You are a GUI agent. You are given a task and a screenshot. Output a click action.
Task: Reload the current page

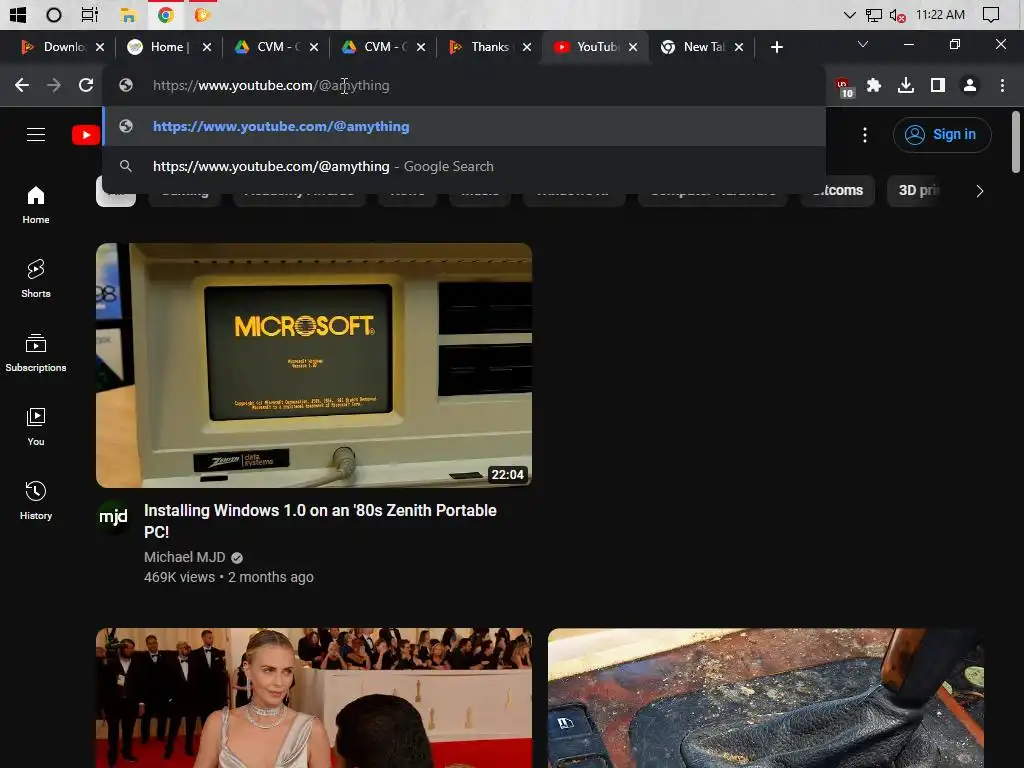point(86,85)
